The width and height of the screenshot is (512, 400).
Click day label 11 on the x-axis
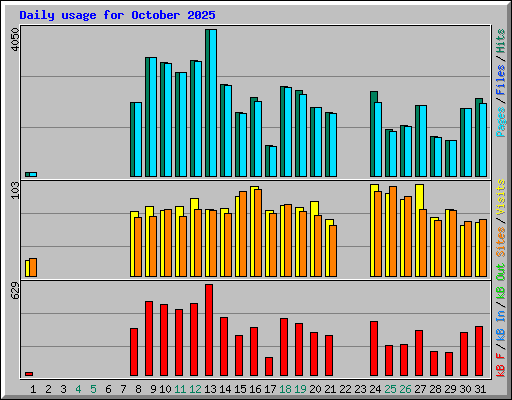(180, 389)
